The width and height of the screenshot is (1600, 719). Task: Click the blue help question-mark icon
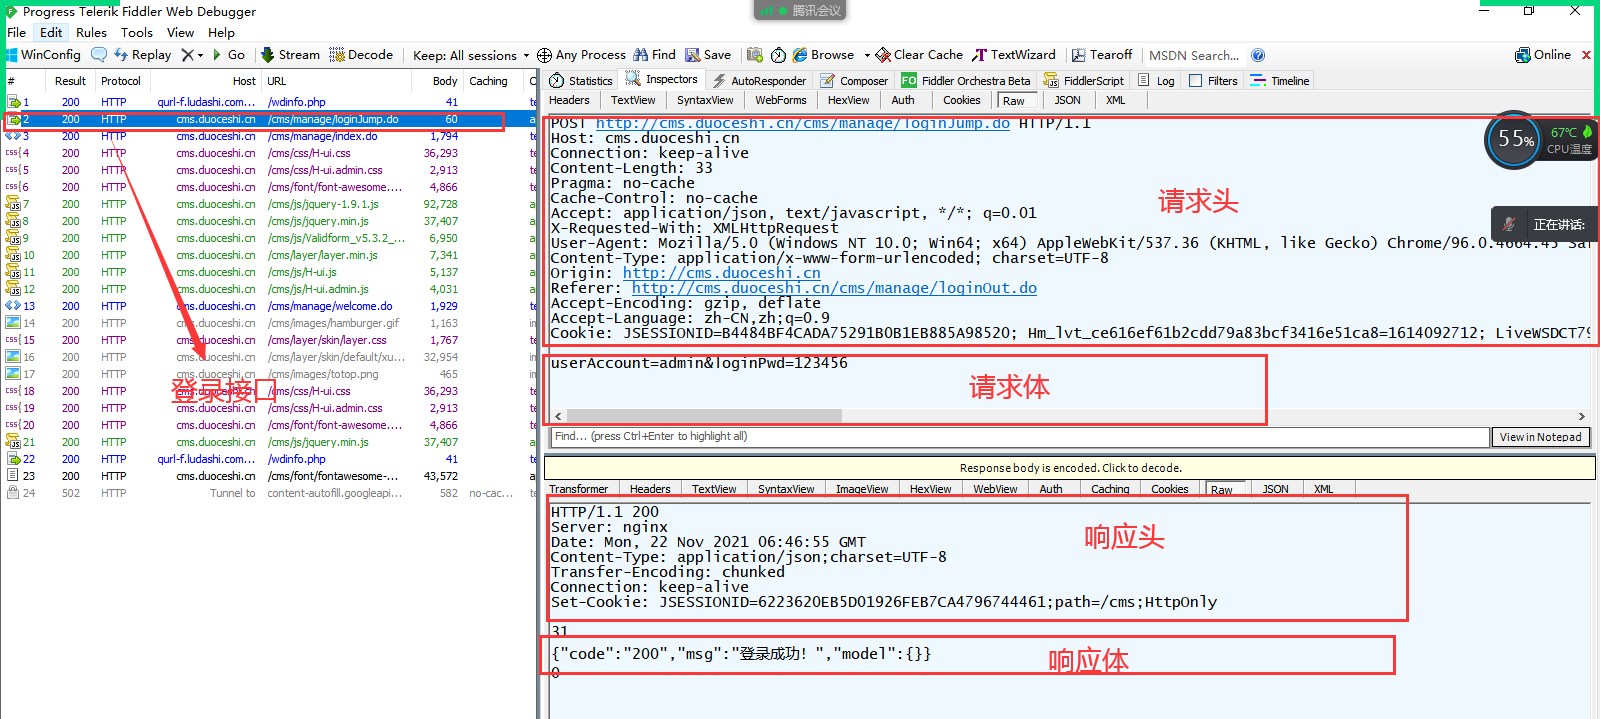coord(1258,55)
